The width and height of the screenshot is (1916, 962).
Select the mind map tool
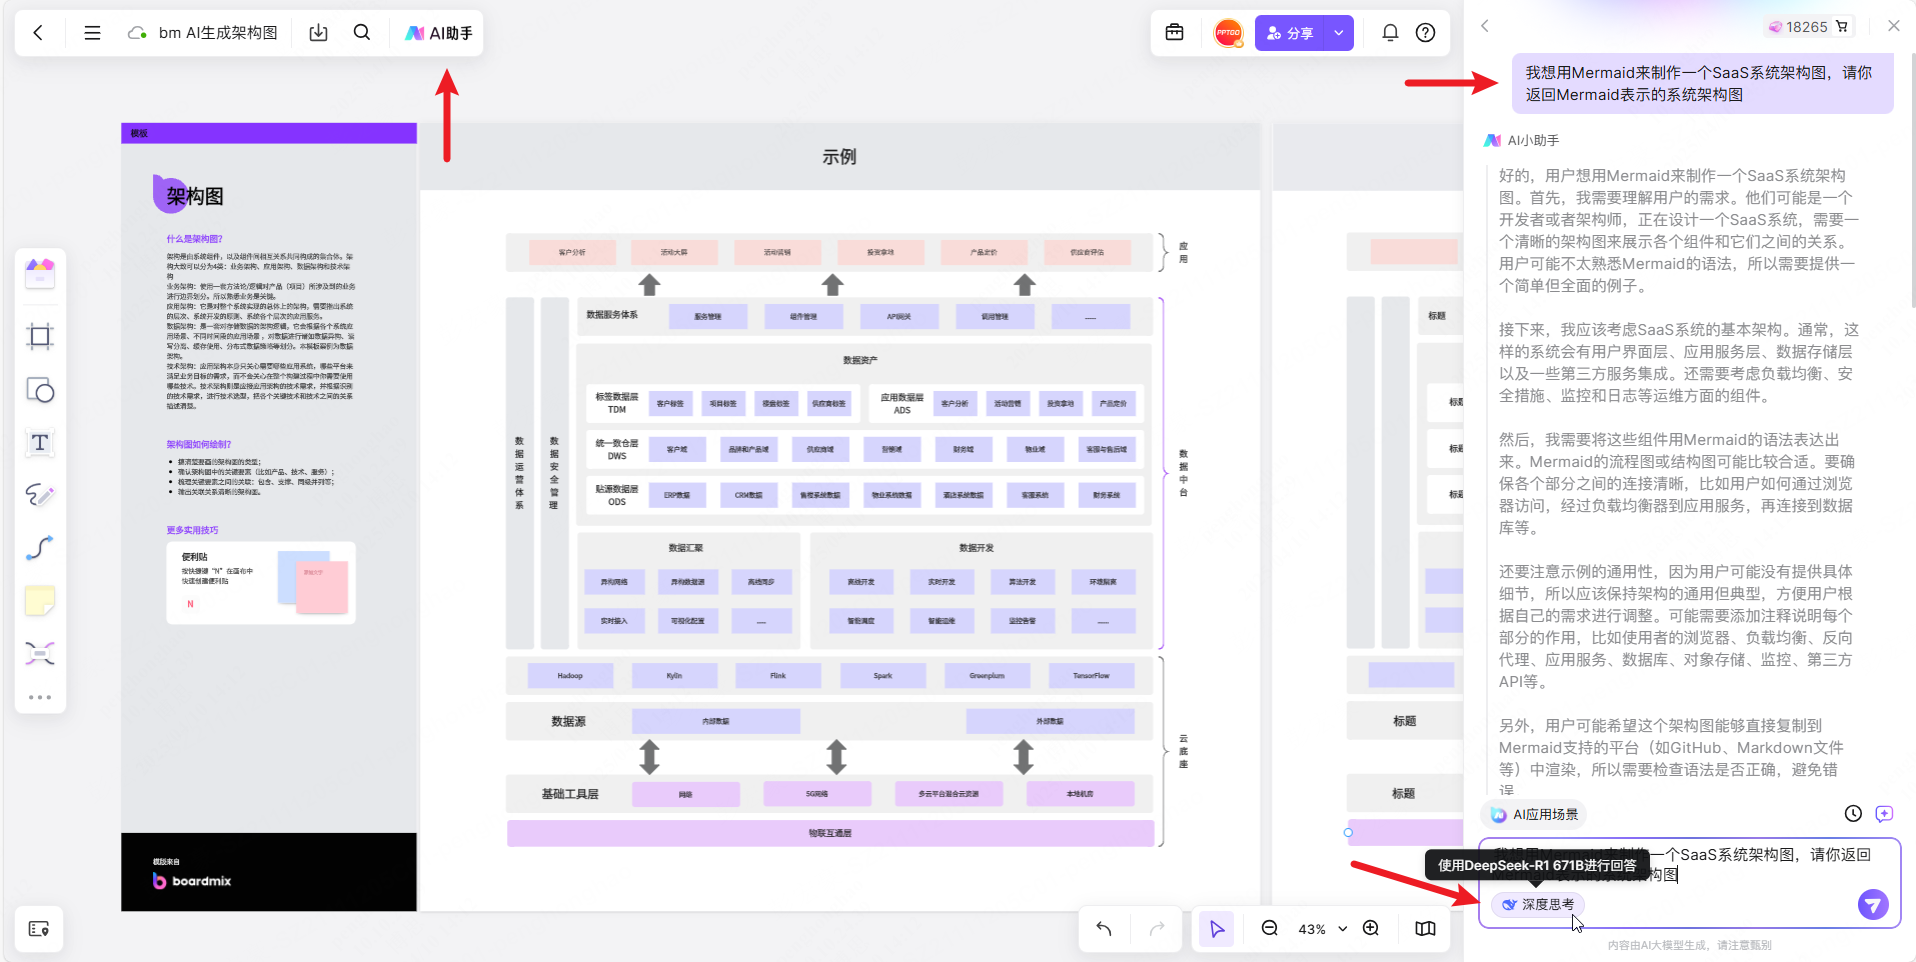pyautogui.click(x=40, y=653)
